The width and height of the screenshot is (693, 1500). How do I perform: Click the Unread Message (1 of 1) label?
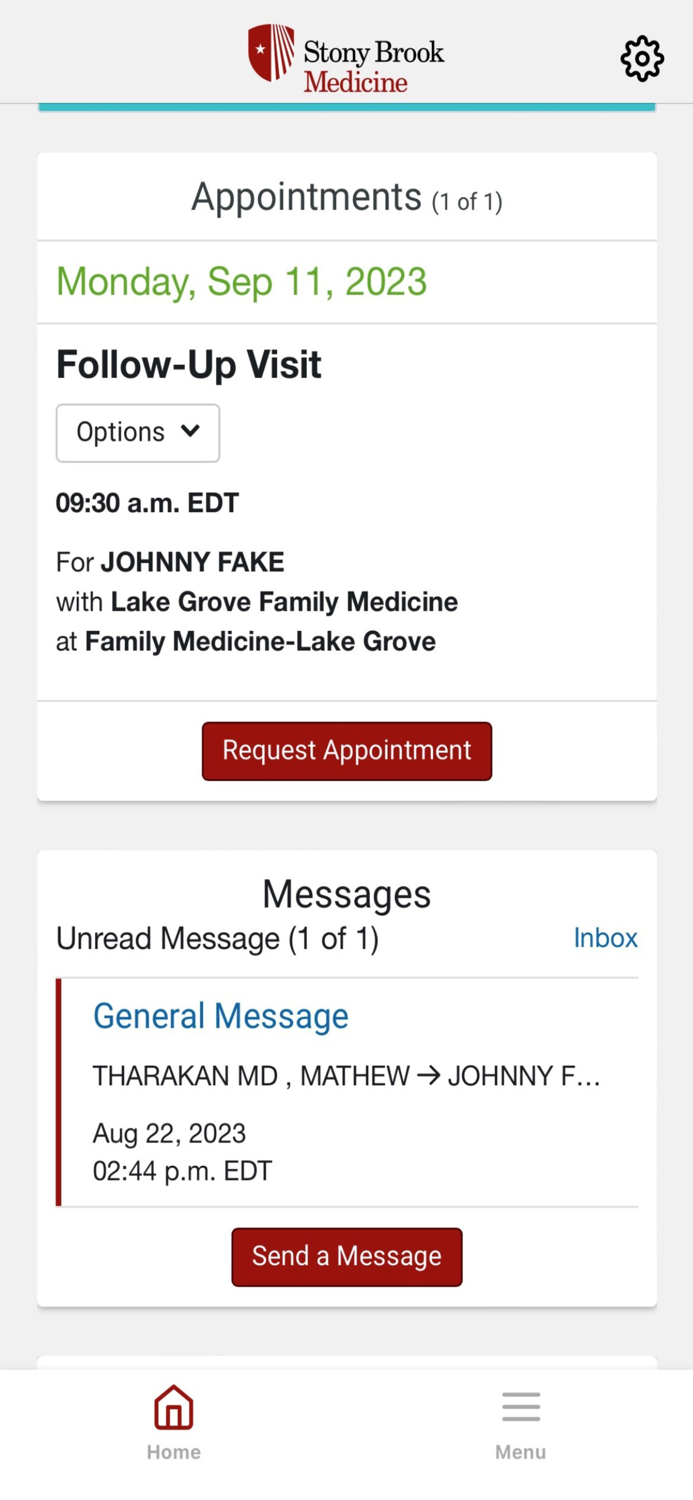tap(217, 938)
